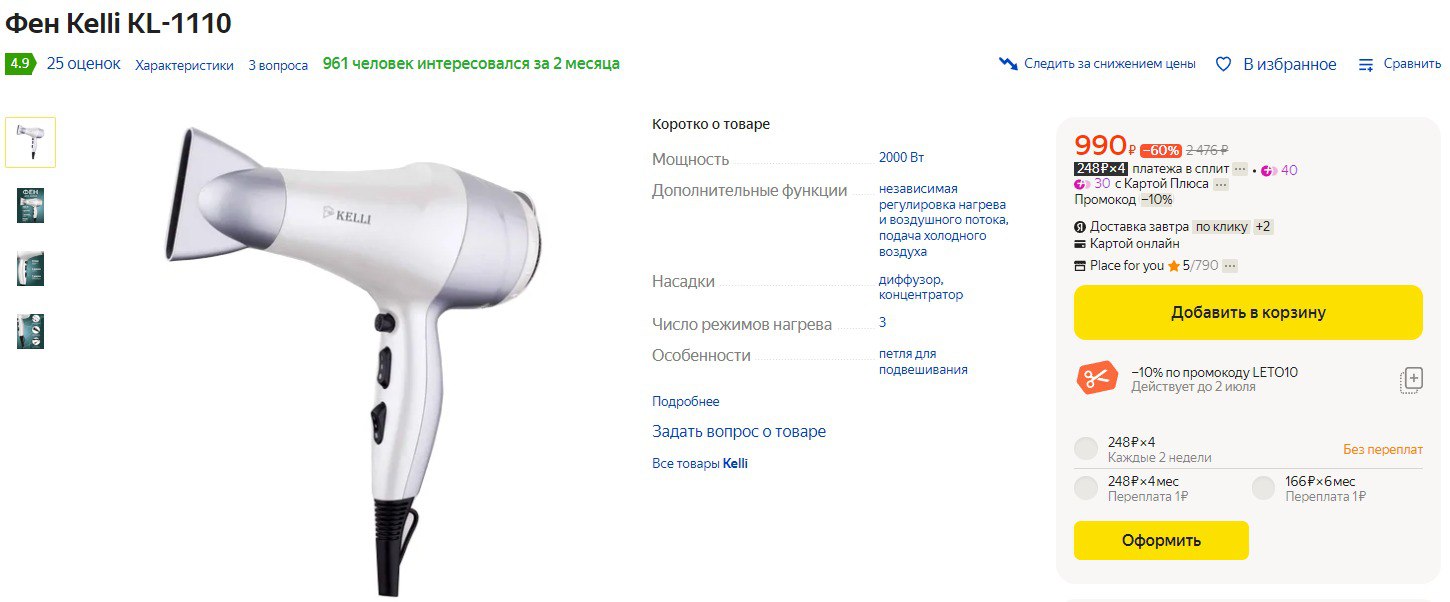
Task: Select the 248₽×4 every two weeks option
Action: click(x=1086, y=449)
